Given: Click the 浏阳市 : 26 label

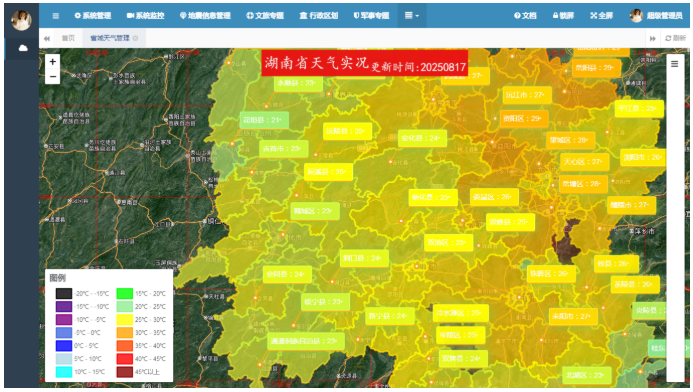Looking at the screenshot, I should point(644,157).
